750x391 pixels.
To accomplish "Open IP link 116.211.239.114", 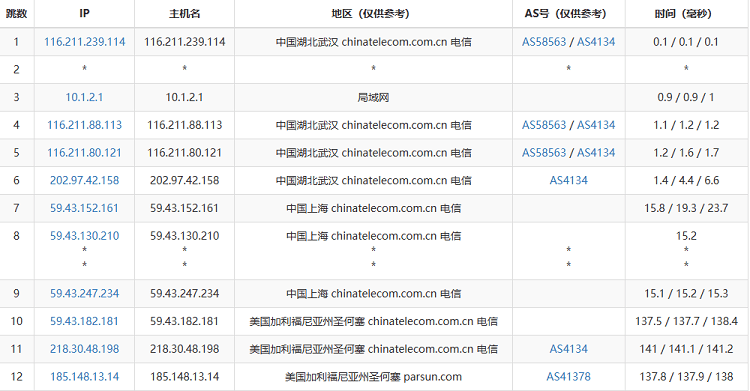I will point(85,42).
